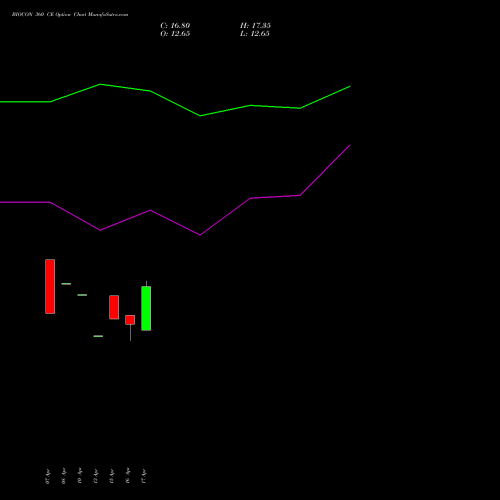Click the 17 Apr date label
The image size is (500, 500).
pyautogui.click(x=143, y=476)
